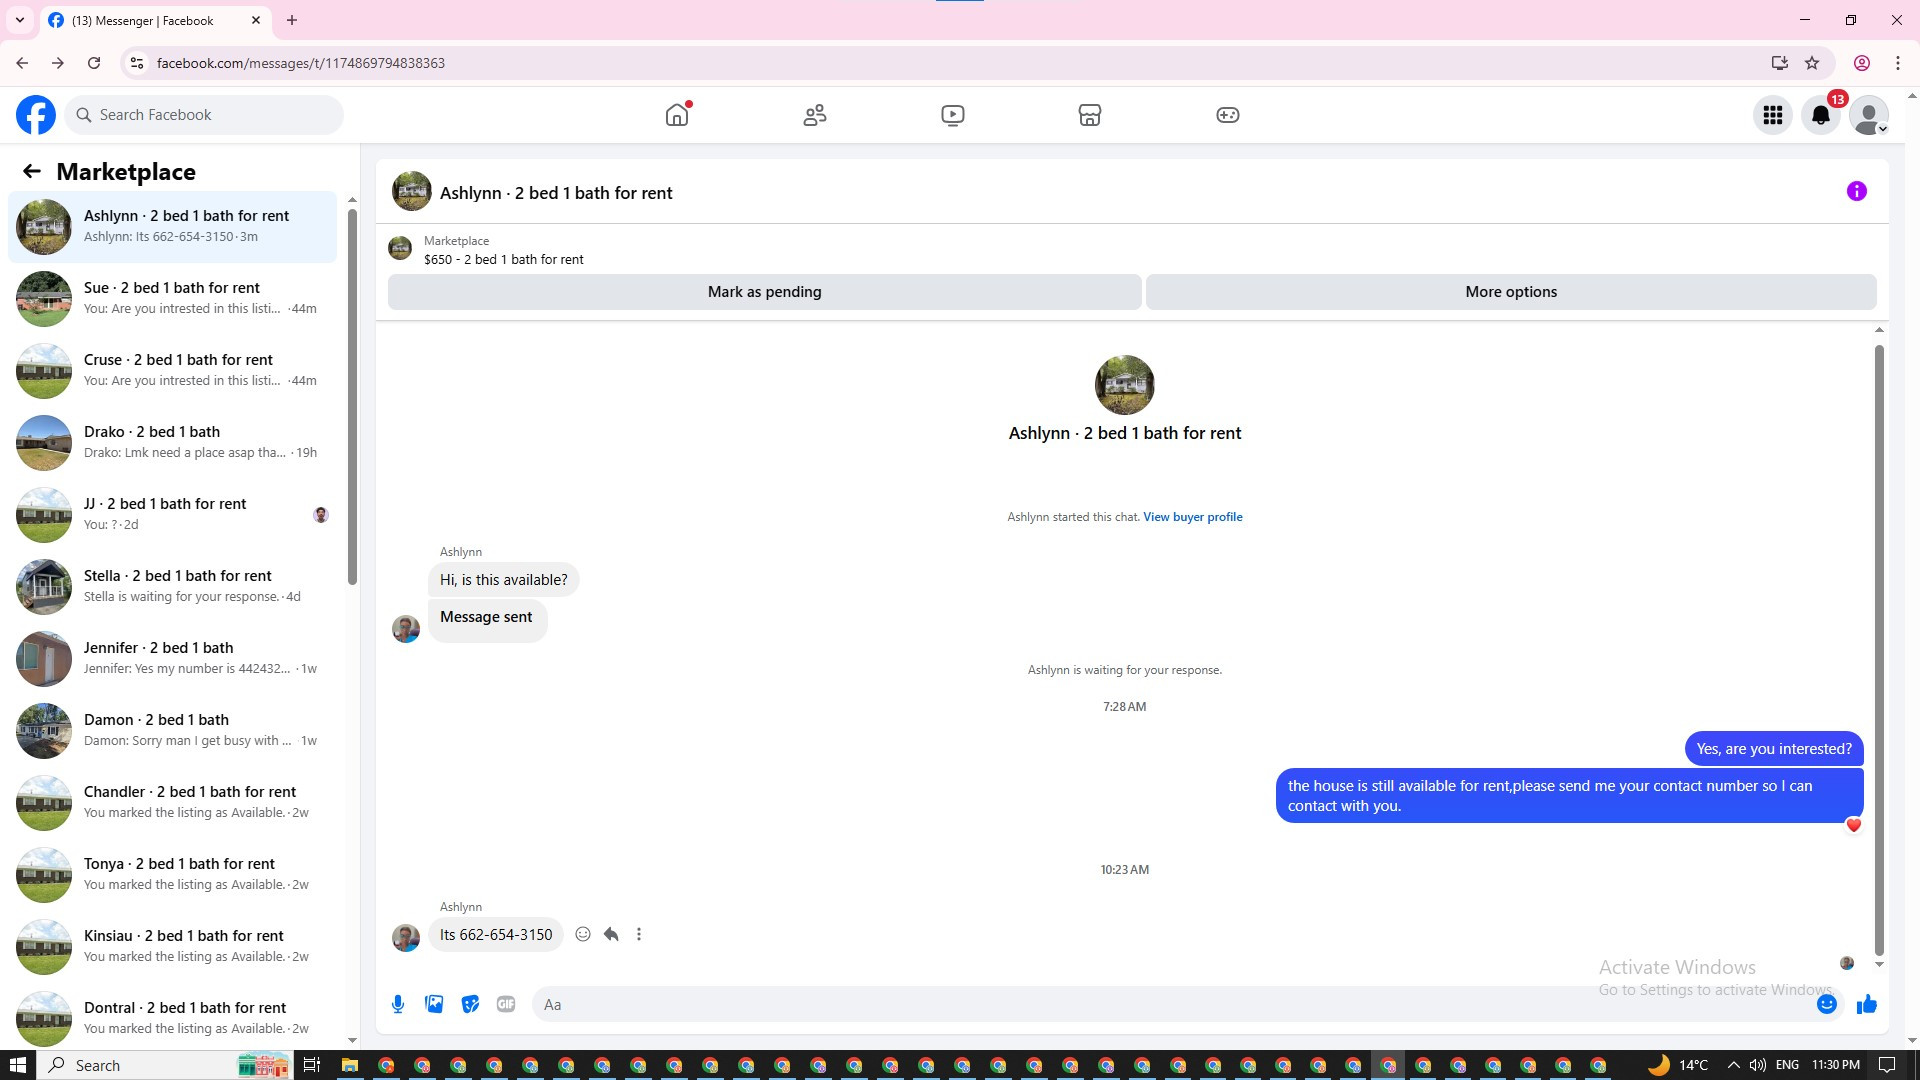Go to the Facebook Home tab

tap(677, 115)
